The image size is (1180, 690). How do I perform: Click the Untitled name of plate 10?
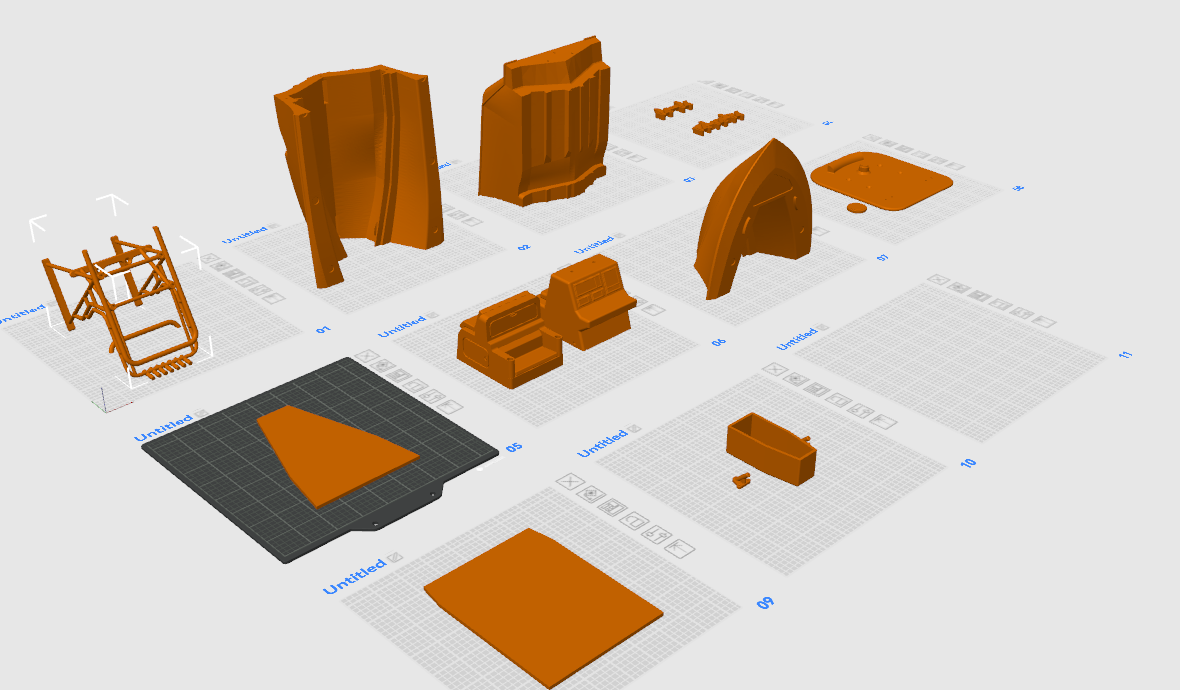[x=603, y=442]
